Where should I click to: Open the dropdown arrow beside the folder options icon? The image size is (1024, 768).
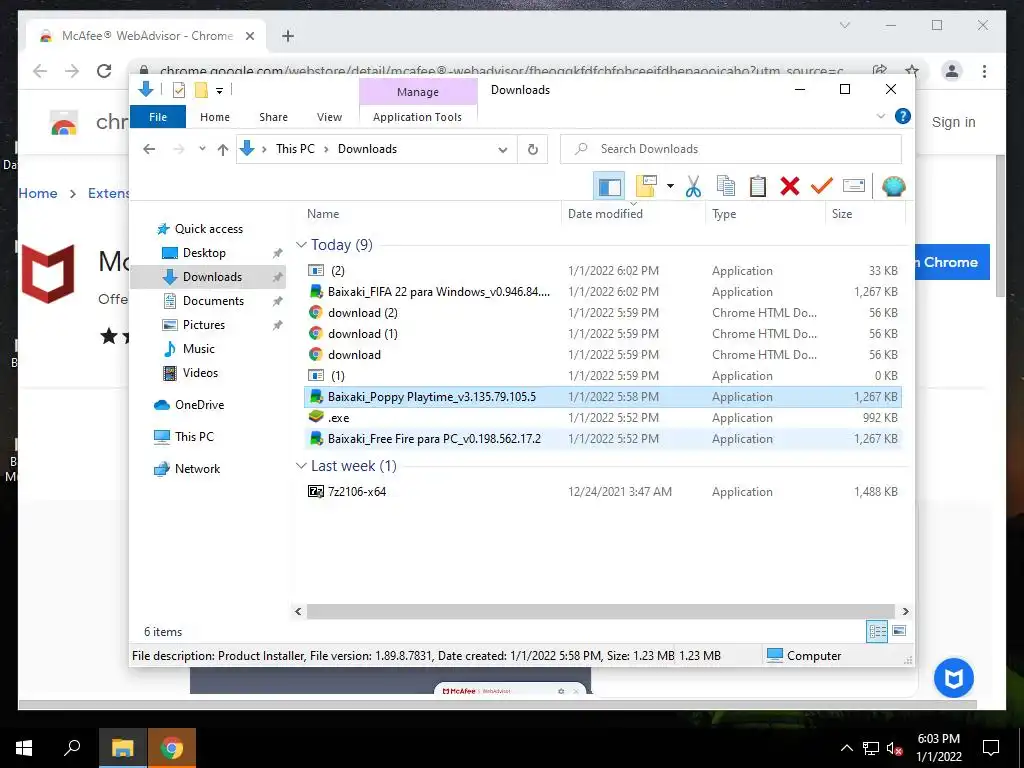click(670, 187)
